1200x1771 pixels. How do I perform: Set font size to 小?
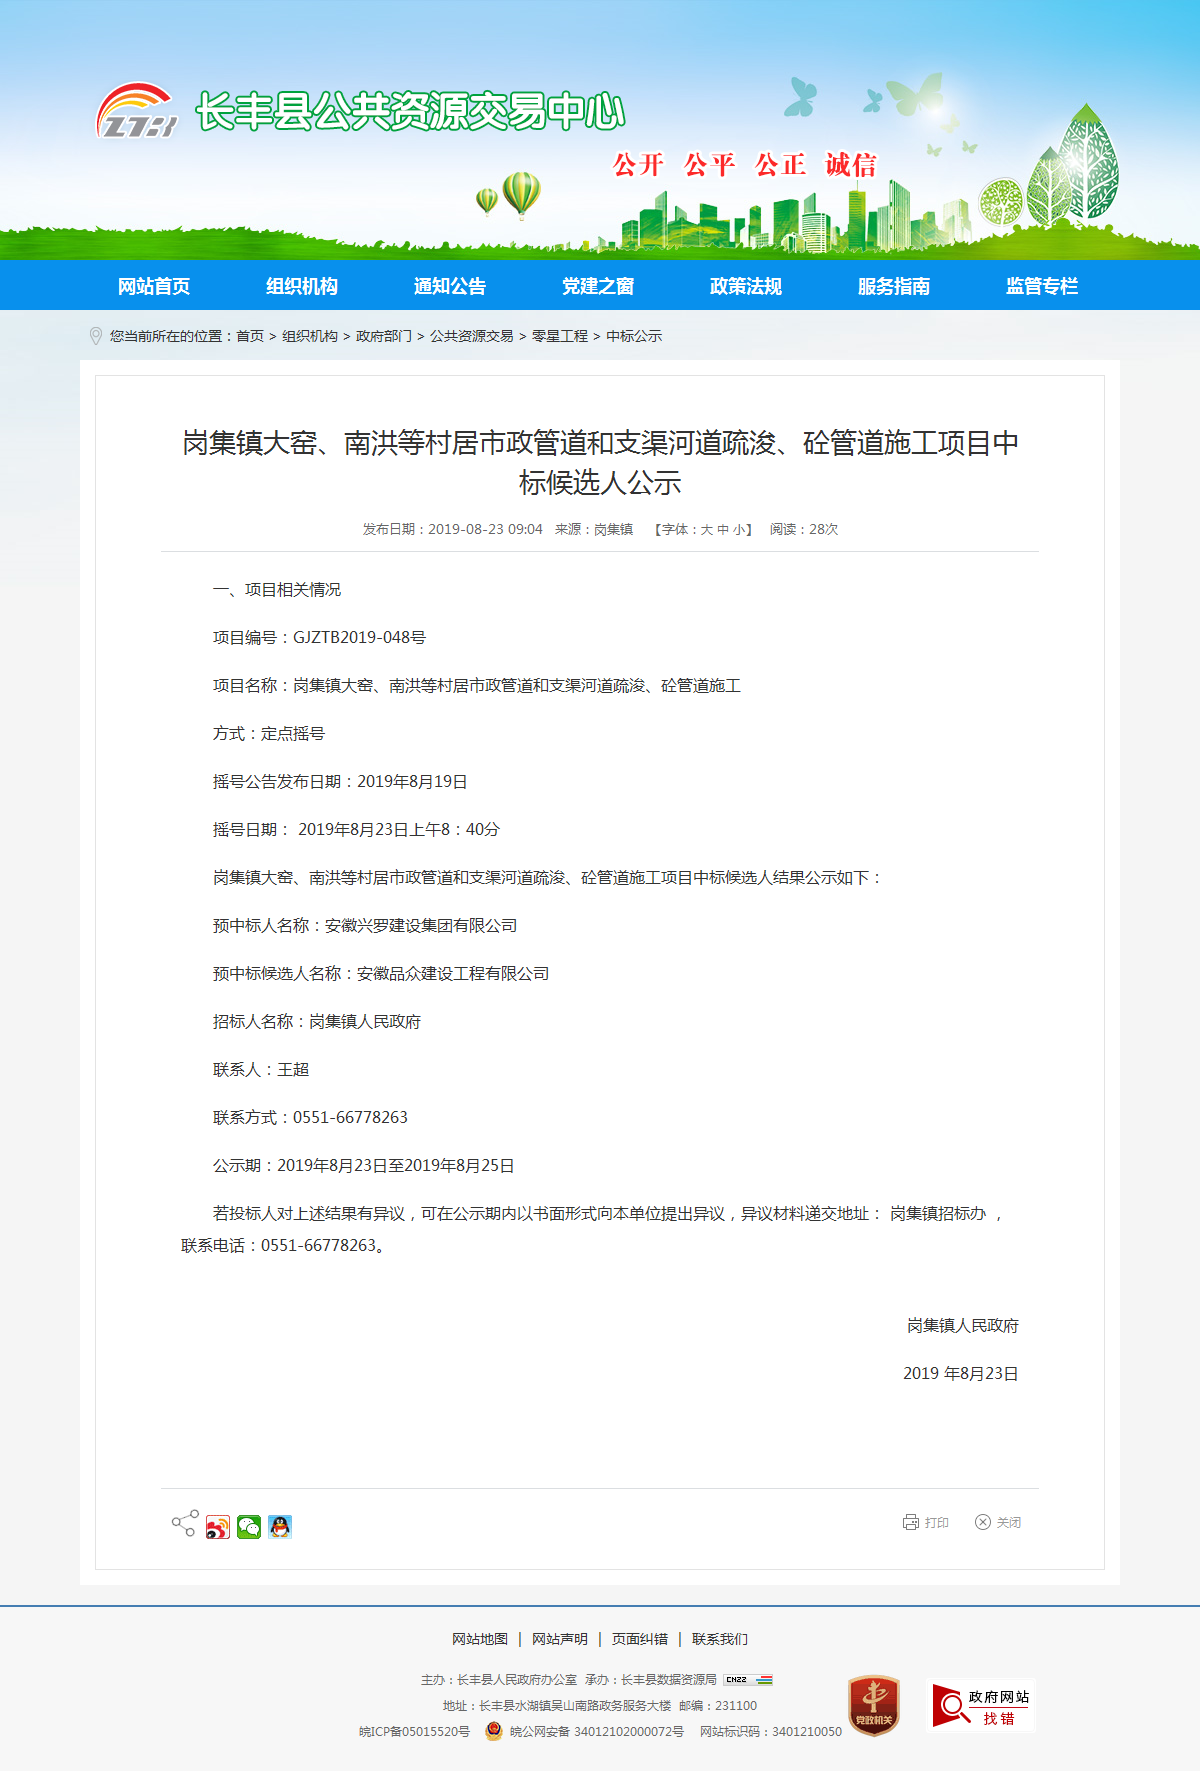coord(739,530)
